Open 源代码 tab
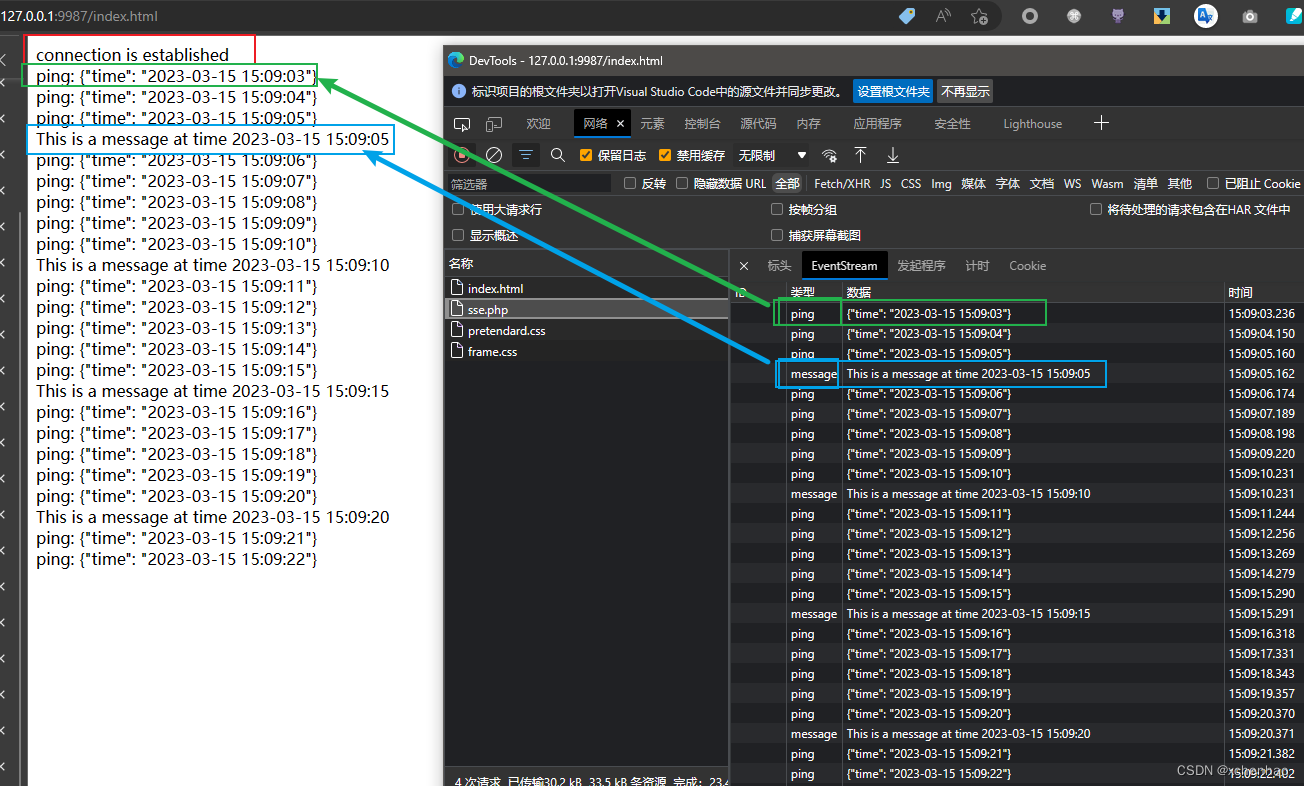This screenshot has width=1304, height=786. (x=758, y=124)
